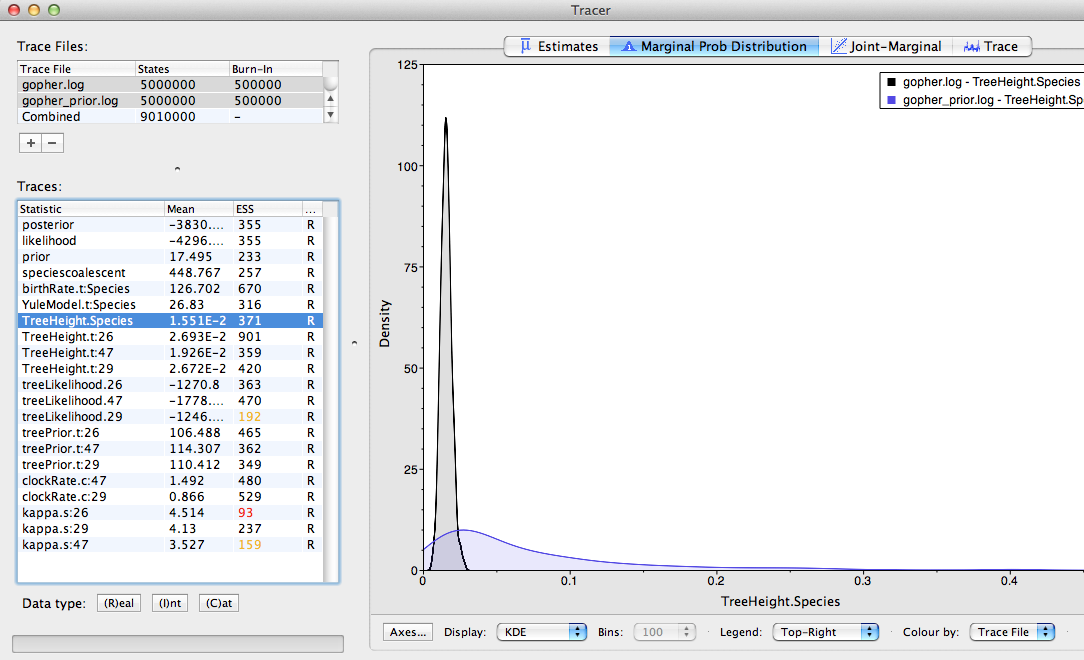Open the Display KDE dropdown
The width and height of the screenshot is (1084, 660).
coord(544,632)
